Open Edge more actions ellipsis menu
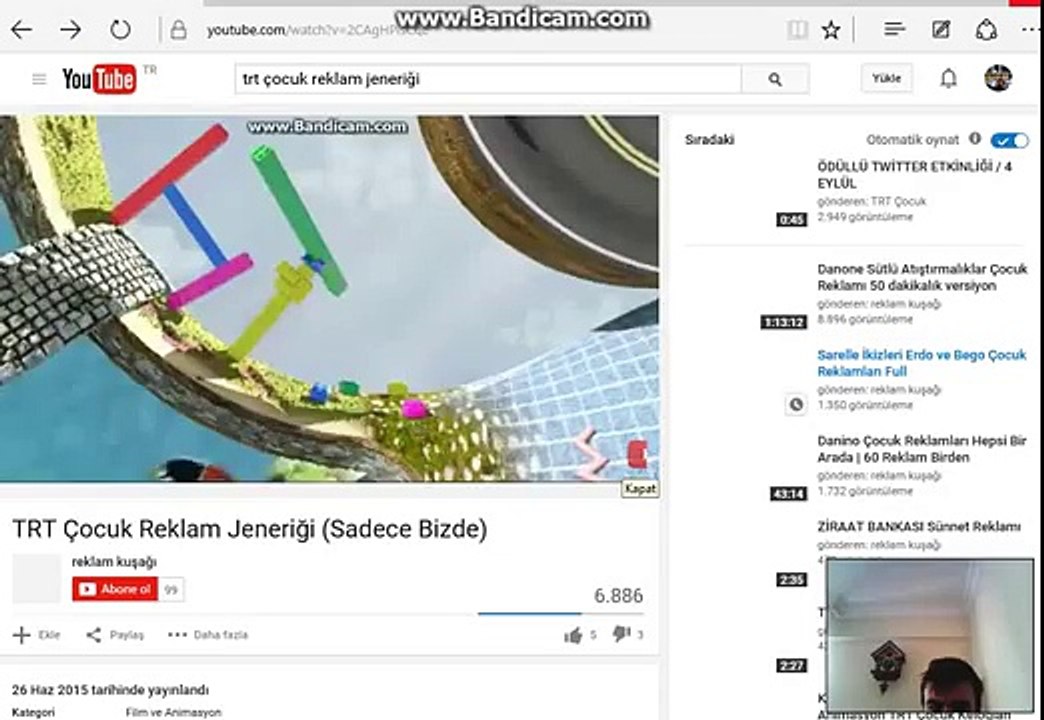This screenshot has width=1044, height=720. click(x=1030, y=29)
